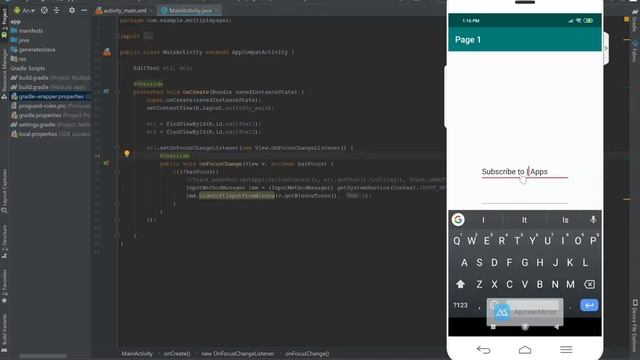Select local.properties file

(51, 134)
